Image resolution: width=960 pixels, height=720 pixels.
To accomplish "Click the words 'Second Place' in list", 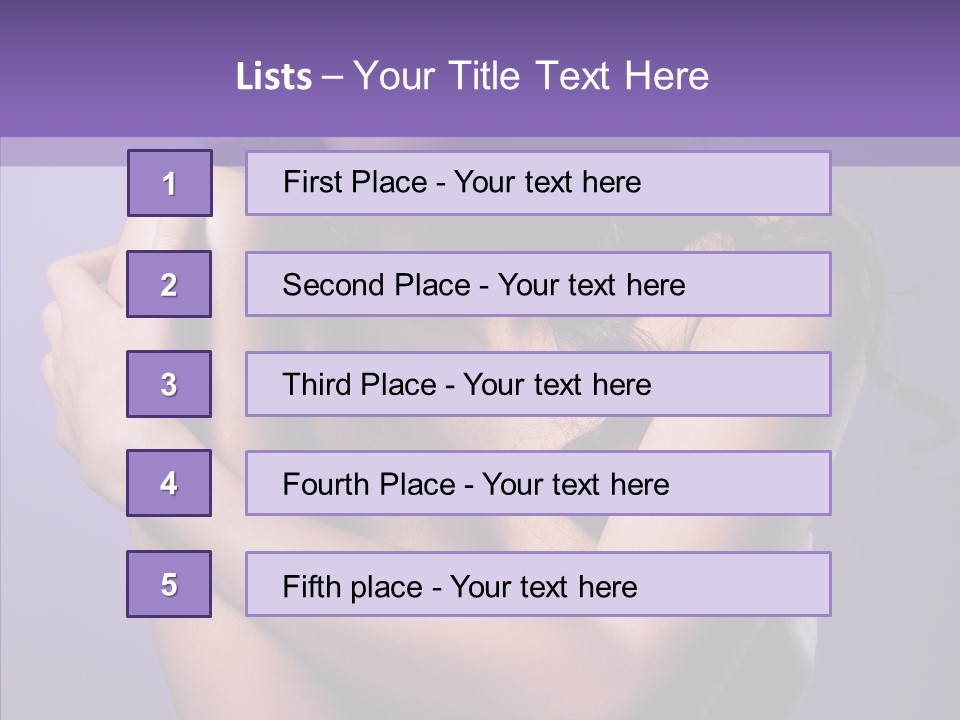I will click(377, 285).
